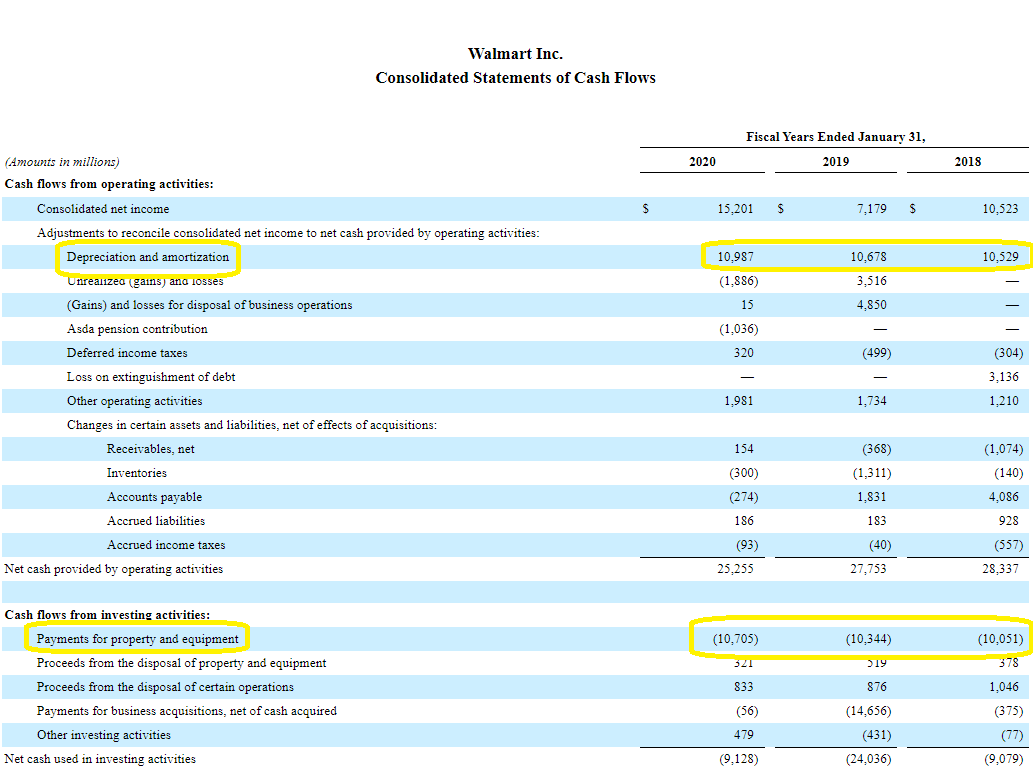The width and height of the screenshot is (1033, 771).
Task: Click the Loss on extinguishment of debt label
Action: click(x=151, y=377)
